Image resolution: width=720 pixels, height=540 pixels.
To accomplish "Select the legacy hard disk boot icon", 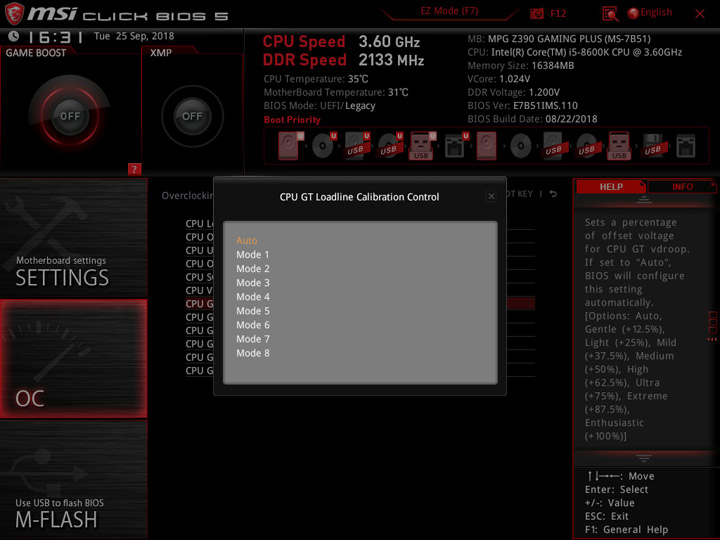I will [486, 146].
